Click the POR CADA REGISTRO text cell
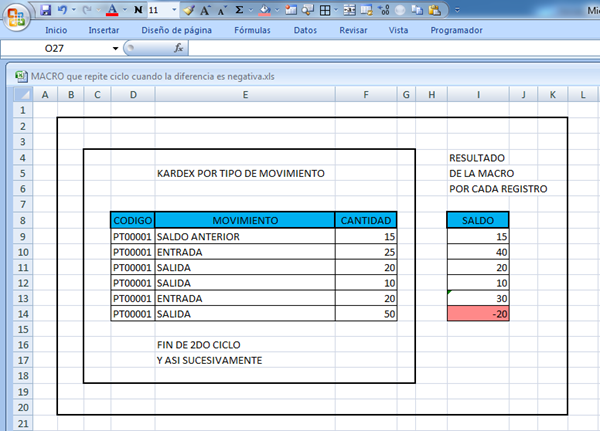Viewport: 600px width, 431px height. [498, 189]
